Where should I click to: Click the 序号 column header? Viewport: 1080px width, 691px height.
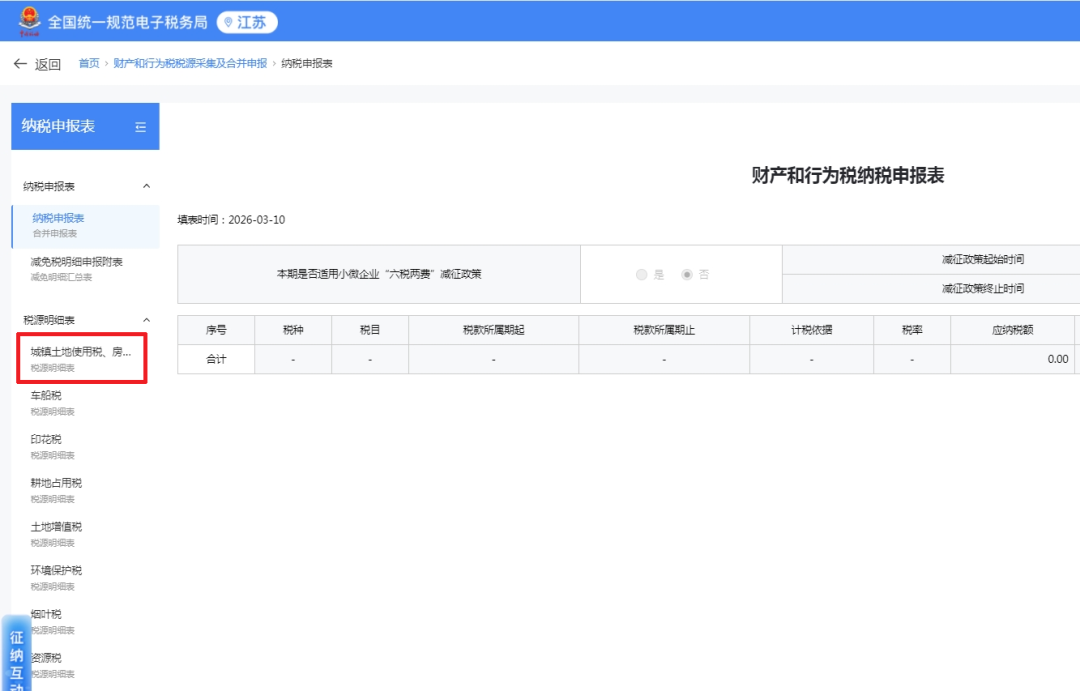(216, 330)
